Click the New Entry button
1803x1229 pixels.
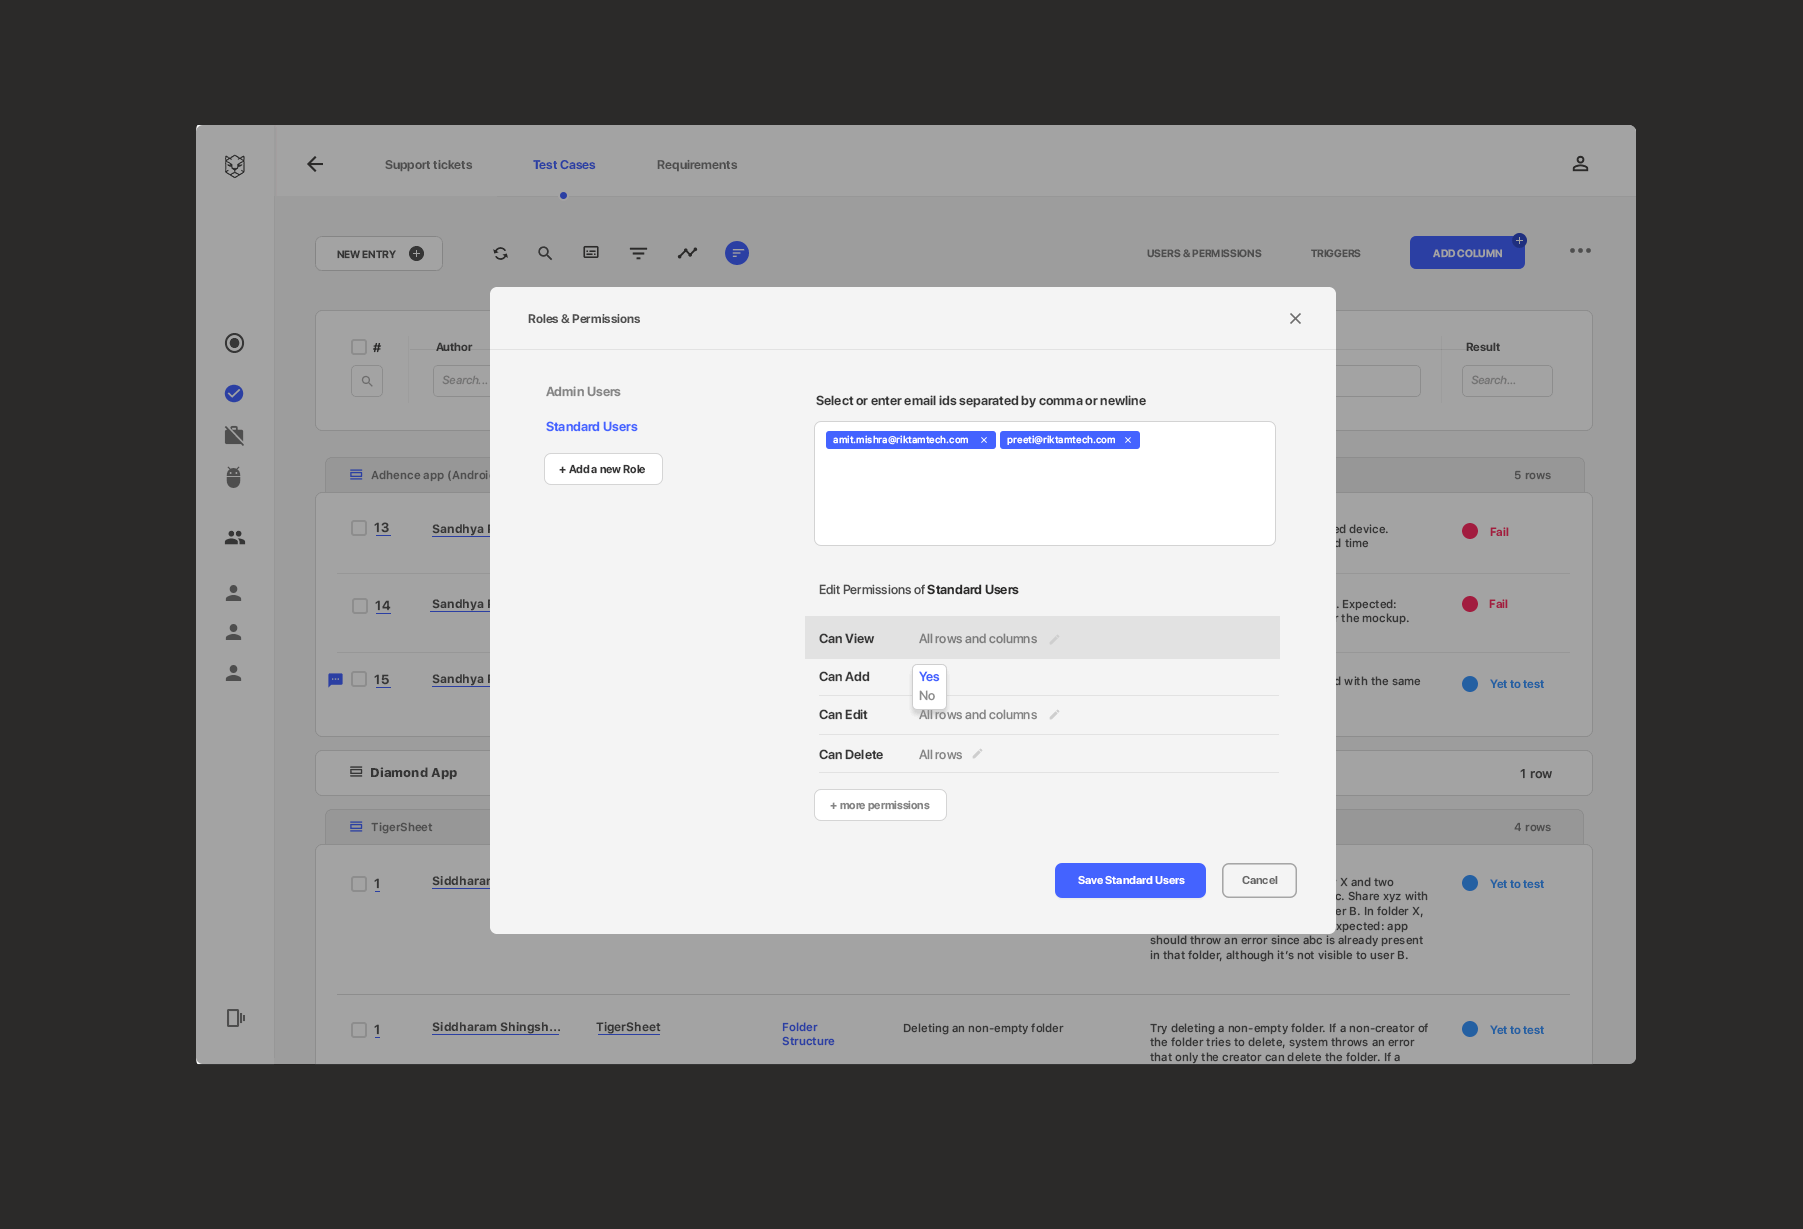pyautogui.click(x=379, y=254)
